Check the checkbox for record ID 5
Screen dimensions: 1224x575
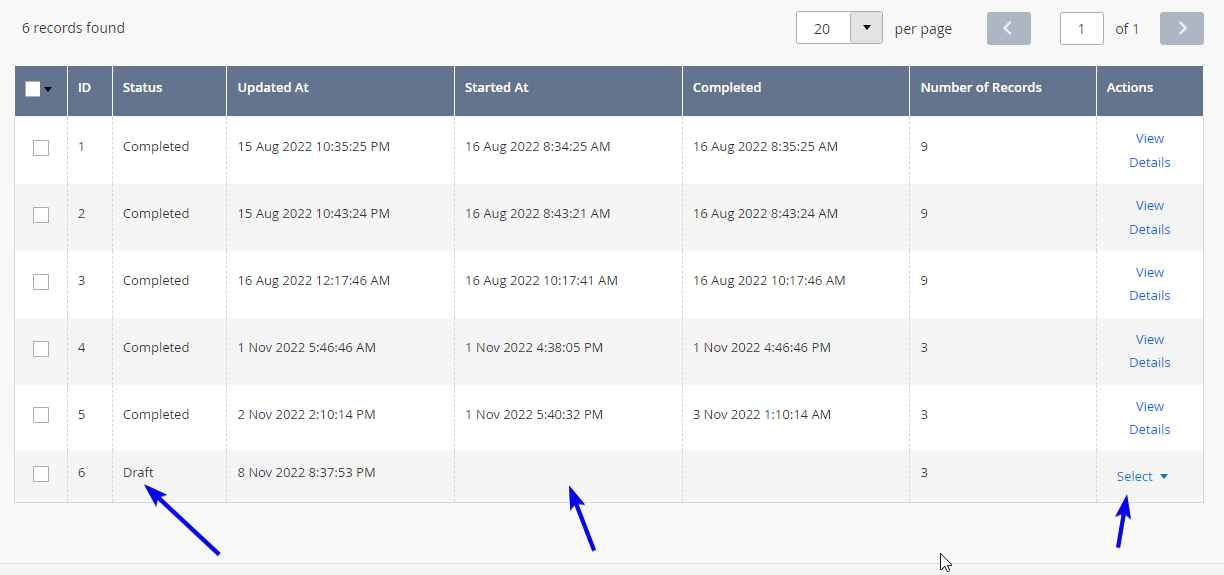tap(41, 415)
